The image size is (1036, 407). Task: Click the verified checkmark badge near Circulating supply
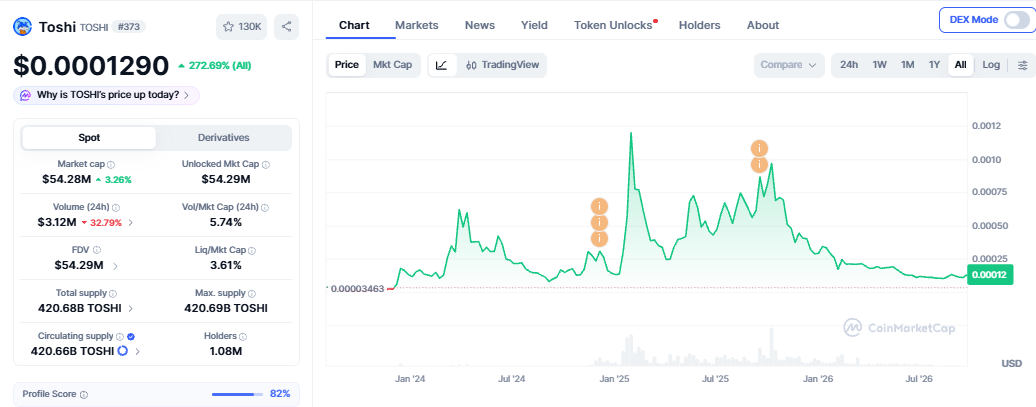[131, 336]
